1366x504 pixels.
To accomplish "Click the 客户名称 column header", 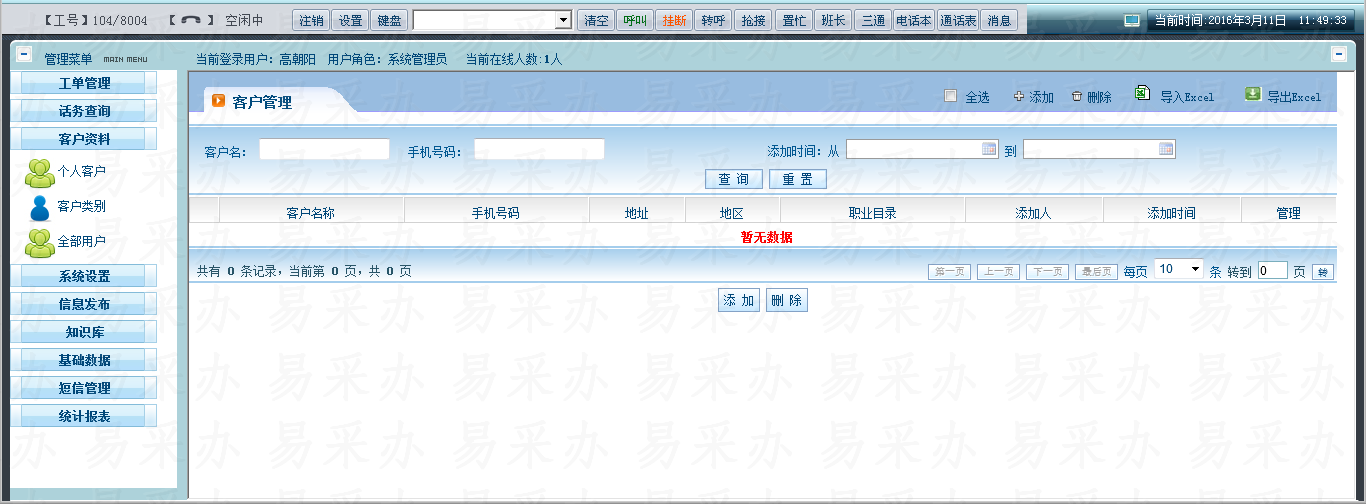I will click(x=311, y=213).
